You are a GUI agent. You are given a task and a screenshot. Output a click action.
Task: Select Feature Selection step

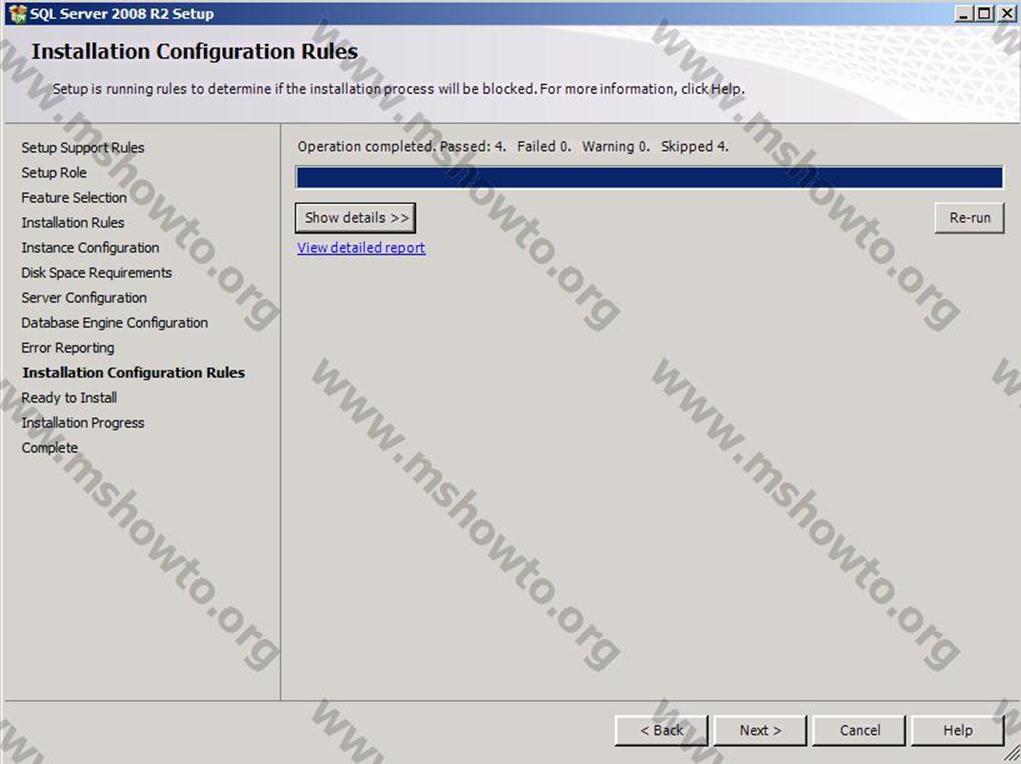pos(74,197)
